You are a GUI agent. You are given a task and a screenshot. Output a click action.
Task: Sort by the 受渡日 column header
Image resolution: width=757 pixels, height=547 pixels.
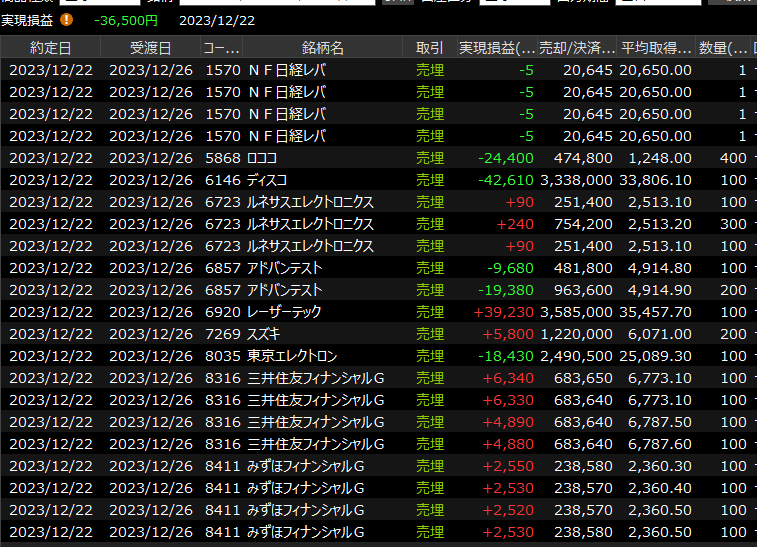point(150,48)
